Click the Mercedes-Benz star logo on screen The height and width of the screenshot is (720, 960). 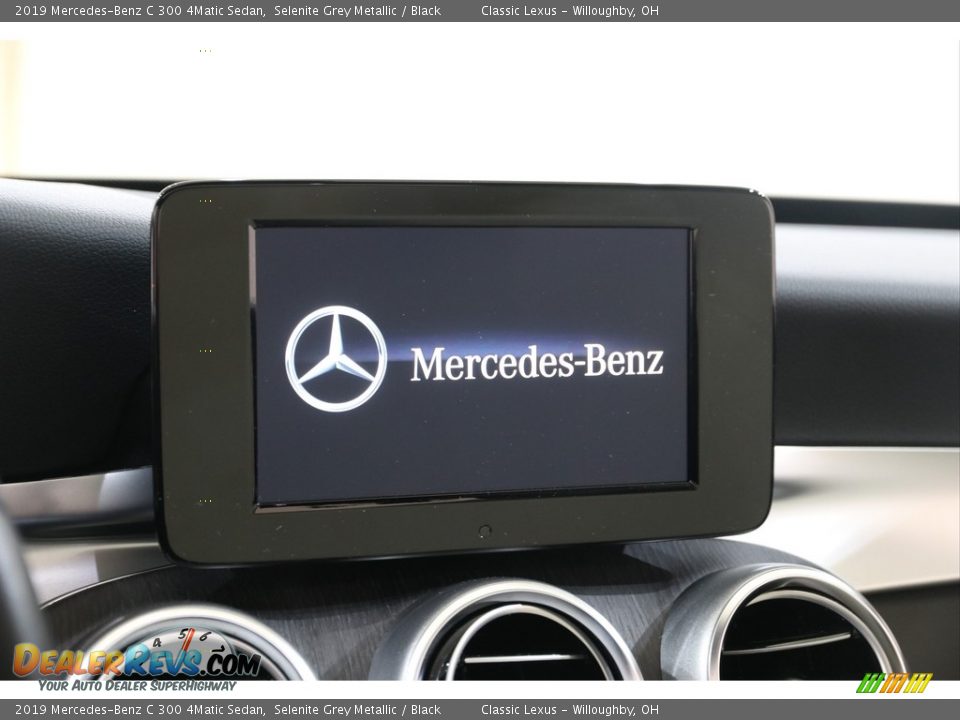[x=336, y=359]
